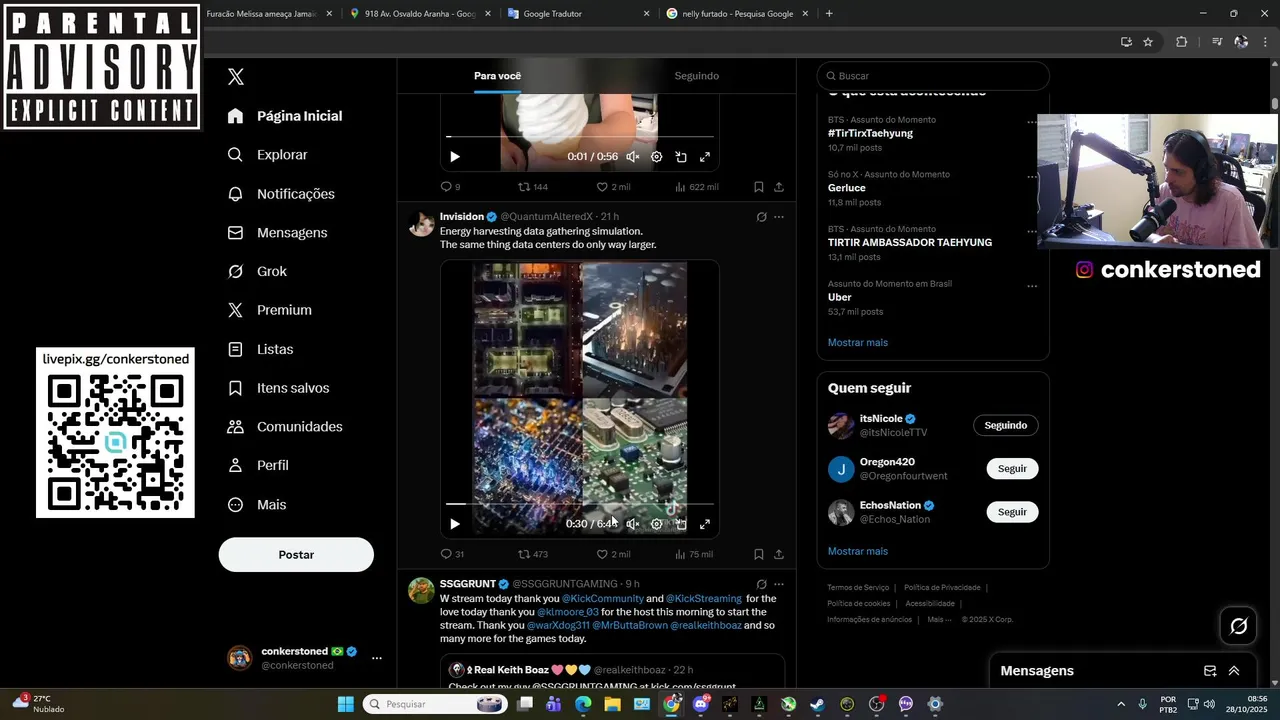The width and height of the screenshot is (1280, 720).
Task: Open more options for Gerluce trend
Action: click(x=1032, y=177)
